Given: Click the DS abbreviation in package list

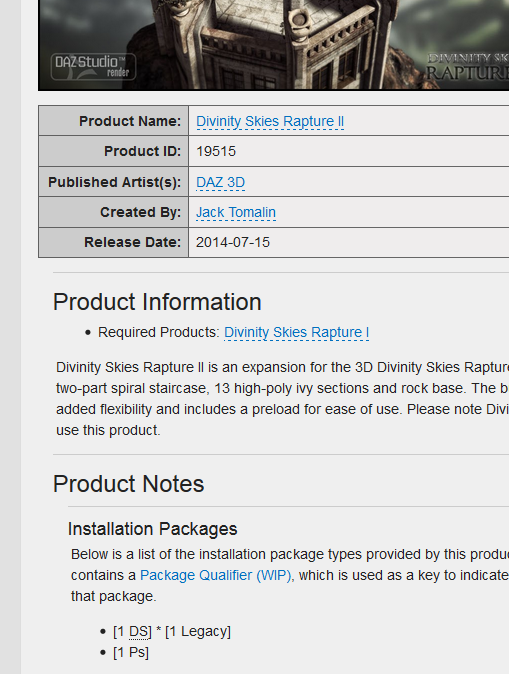Looking at the screenshot, I should [138, 631].
